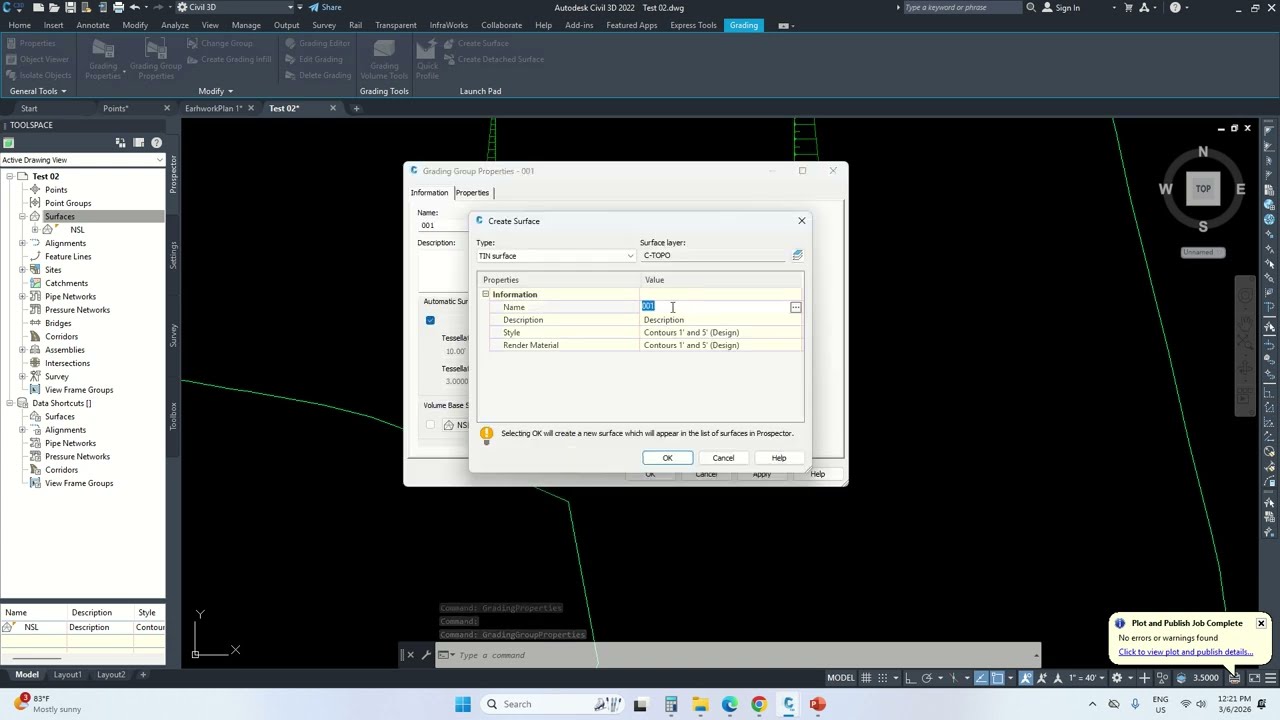Image resolution: width=1280 pixels, height=720 pixels.
Task: Open the Analyze ribbon tab
Action: (174, 25)
